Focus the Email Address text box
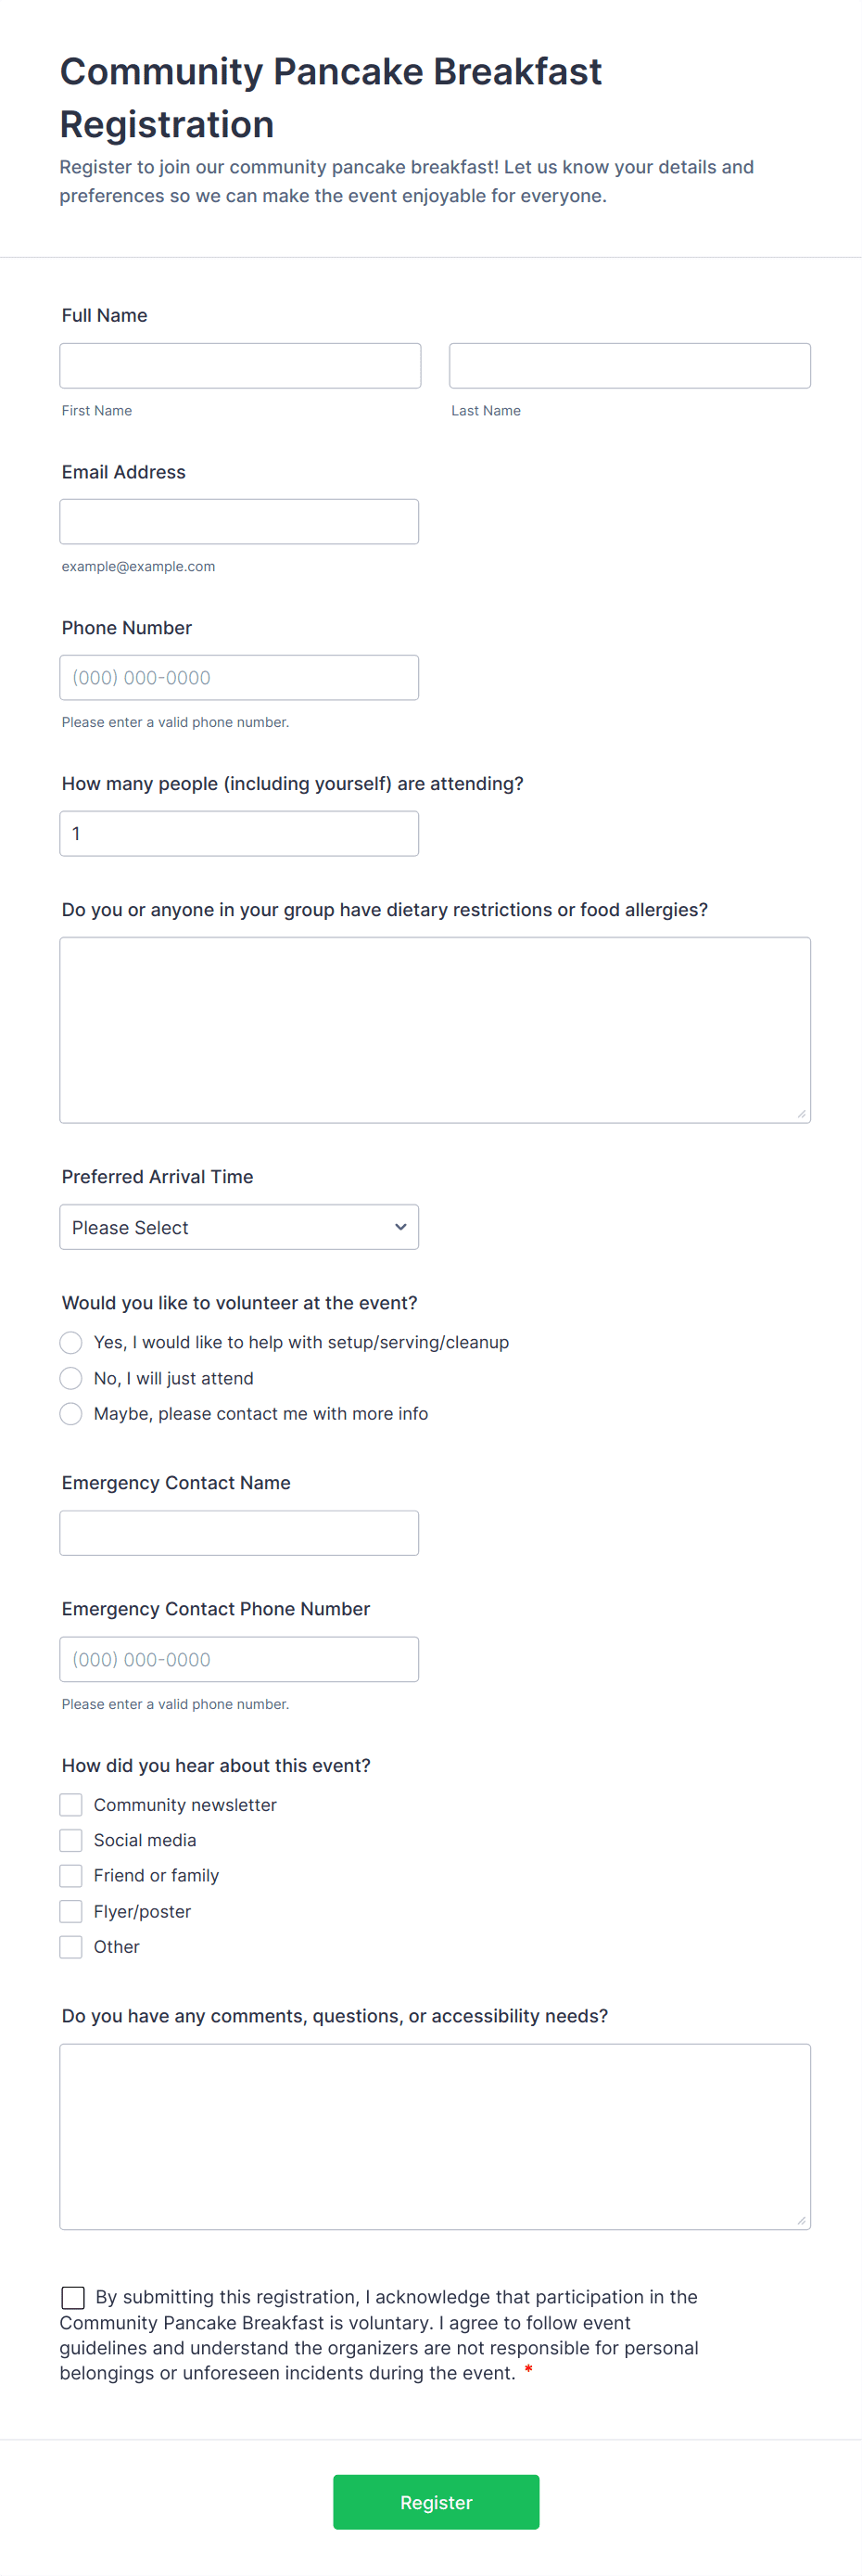862x2576 pixels. (x=239, y=522)
